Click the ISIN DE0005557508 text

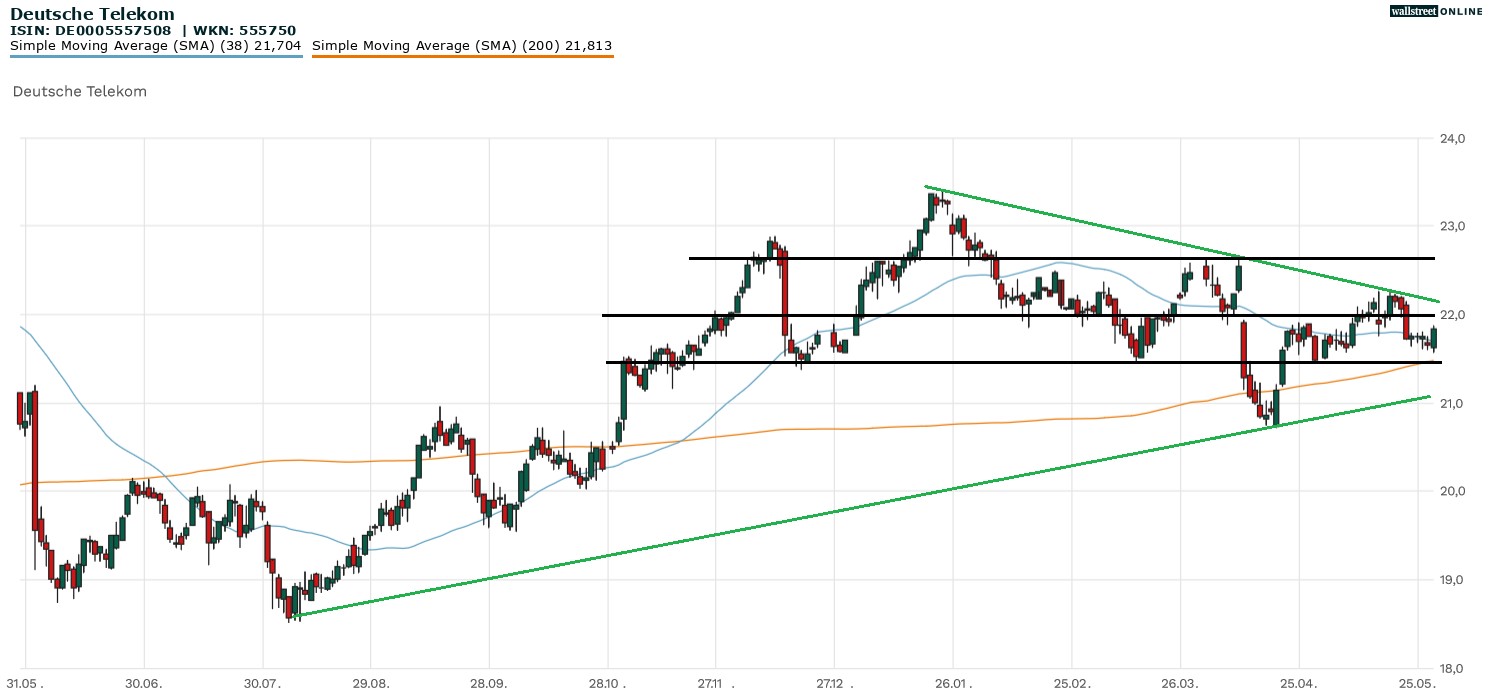97,31
